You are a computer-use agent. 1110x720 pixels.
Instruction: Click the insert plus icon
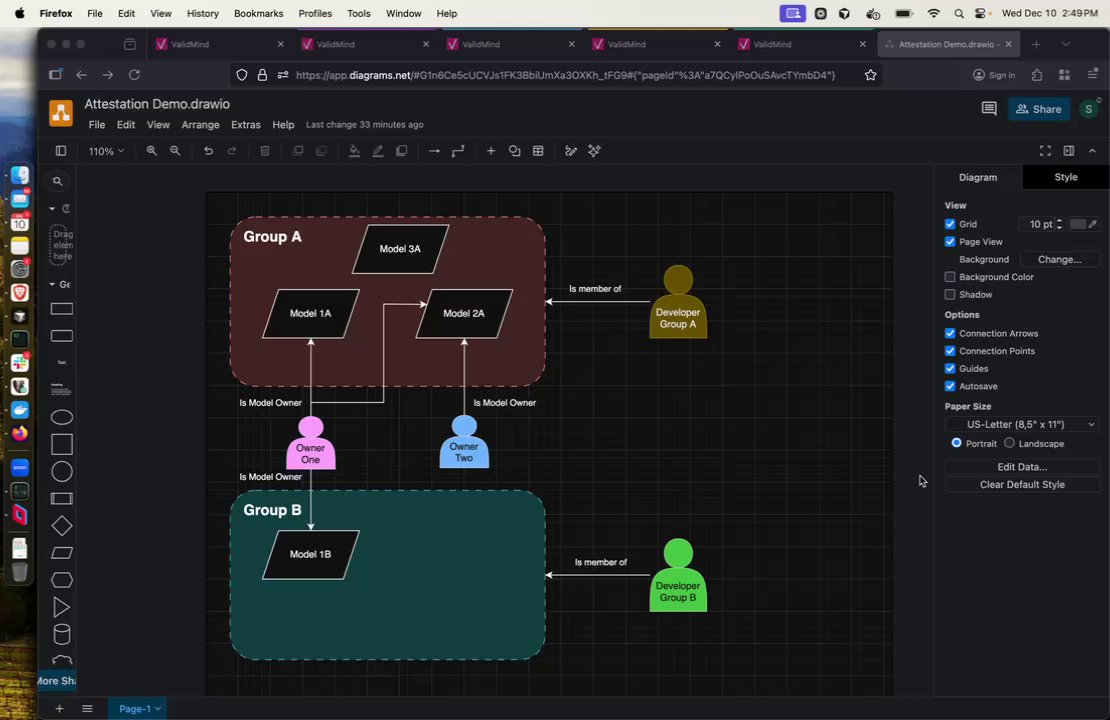click(491, 151)
